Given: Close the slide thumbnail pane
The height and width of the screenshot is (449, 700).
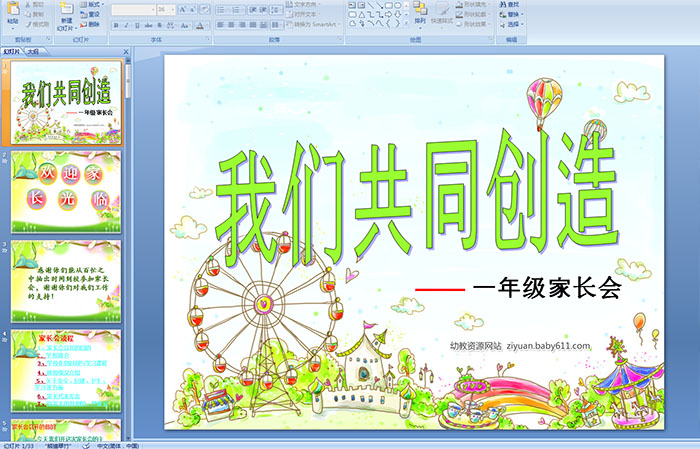Looking at the screenshot, I should [x=126, y=52].
